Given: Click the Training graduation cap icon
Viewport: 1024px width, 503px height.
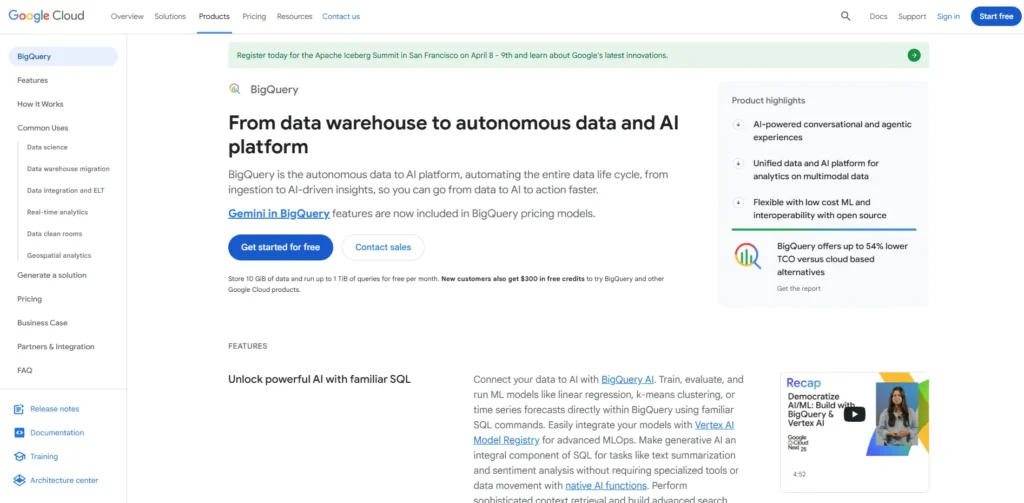Looking at the screenshot, I should tap(19, 457).
